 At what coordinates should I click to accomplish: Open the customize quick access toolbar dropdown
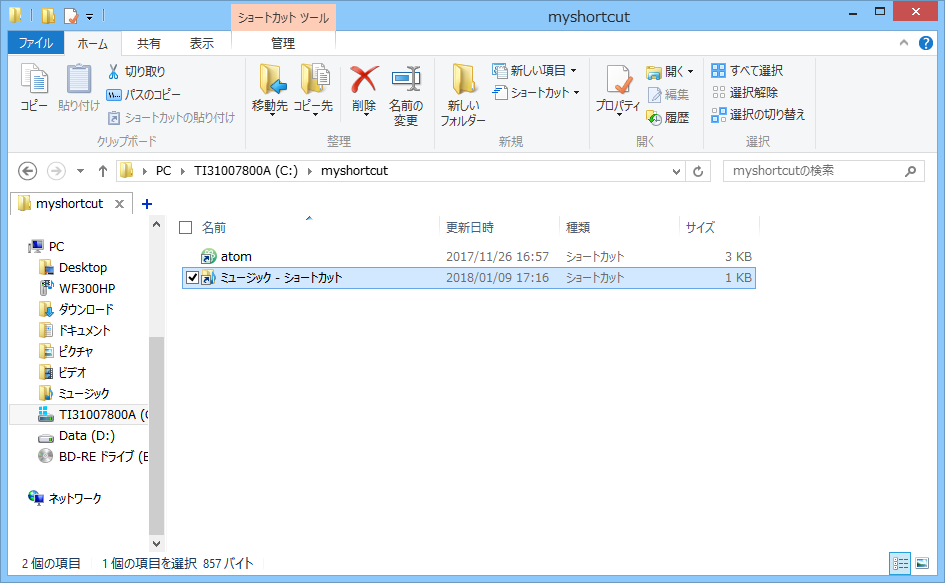pyautogui.click(x=89, y=16)
